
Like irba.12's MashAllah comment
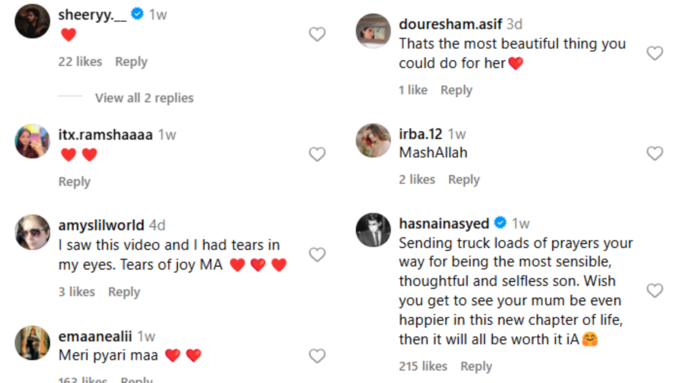click(x=655, y=153)
